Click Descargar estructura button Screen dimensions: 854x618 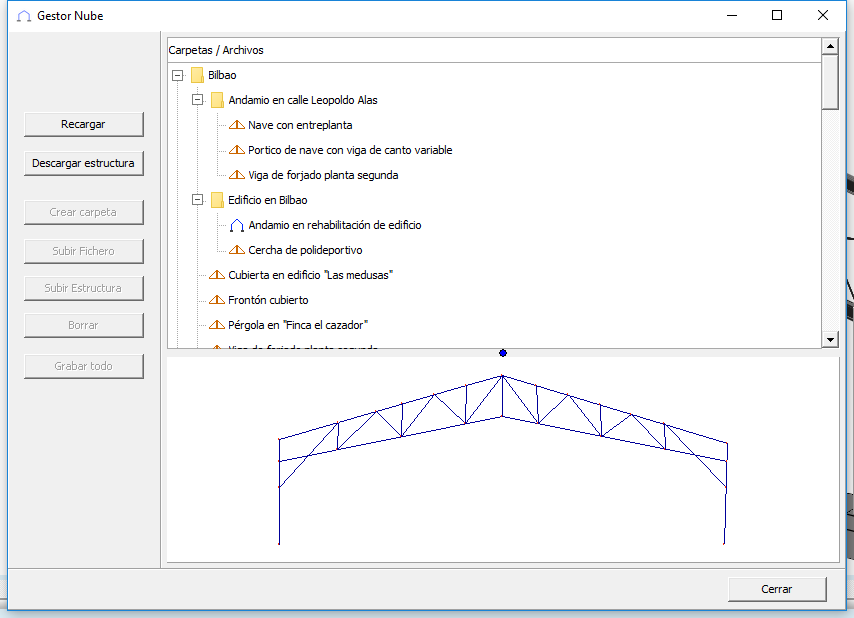[x=83, y=163]
